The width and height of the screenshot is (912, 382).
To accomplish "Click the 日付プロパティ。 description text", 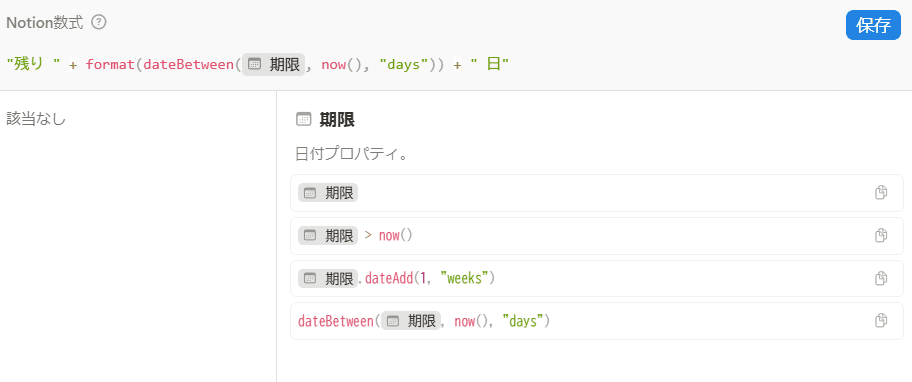I will coord(351,155).
